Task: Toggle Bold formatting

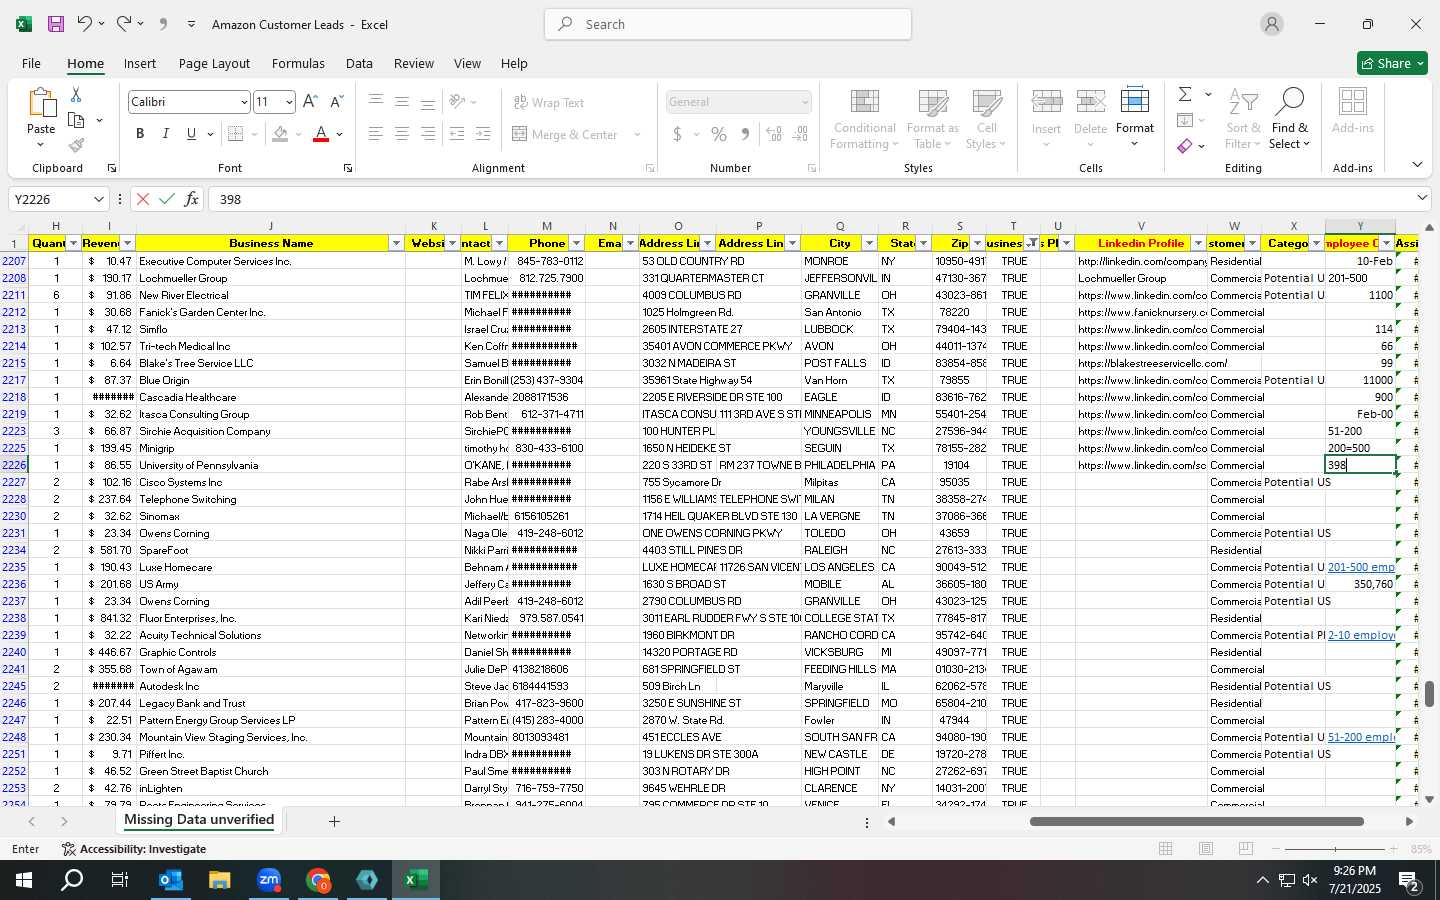Action: tap(140, 134)
